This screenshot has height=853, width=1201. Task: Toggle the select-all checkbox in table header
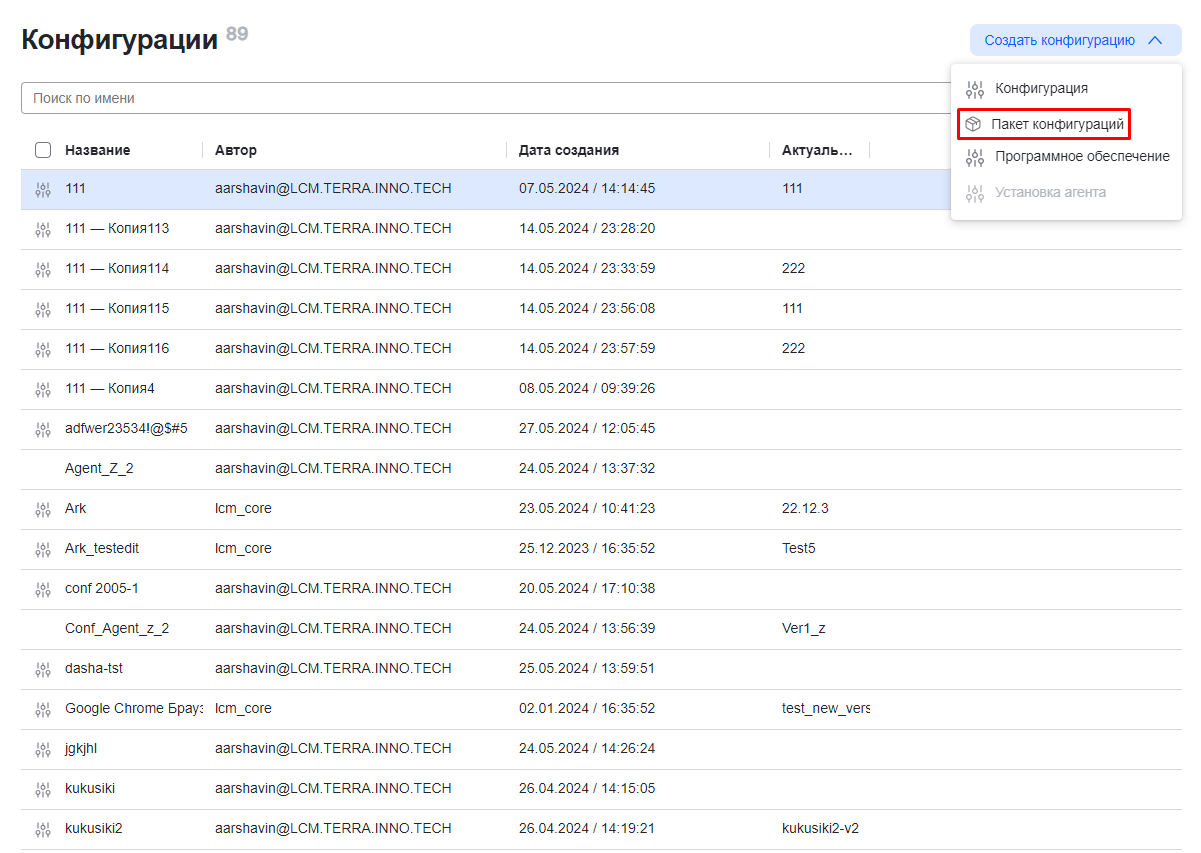[43, 150]
